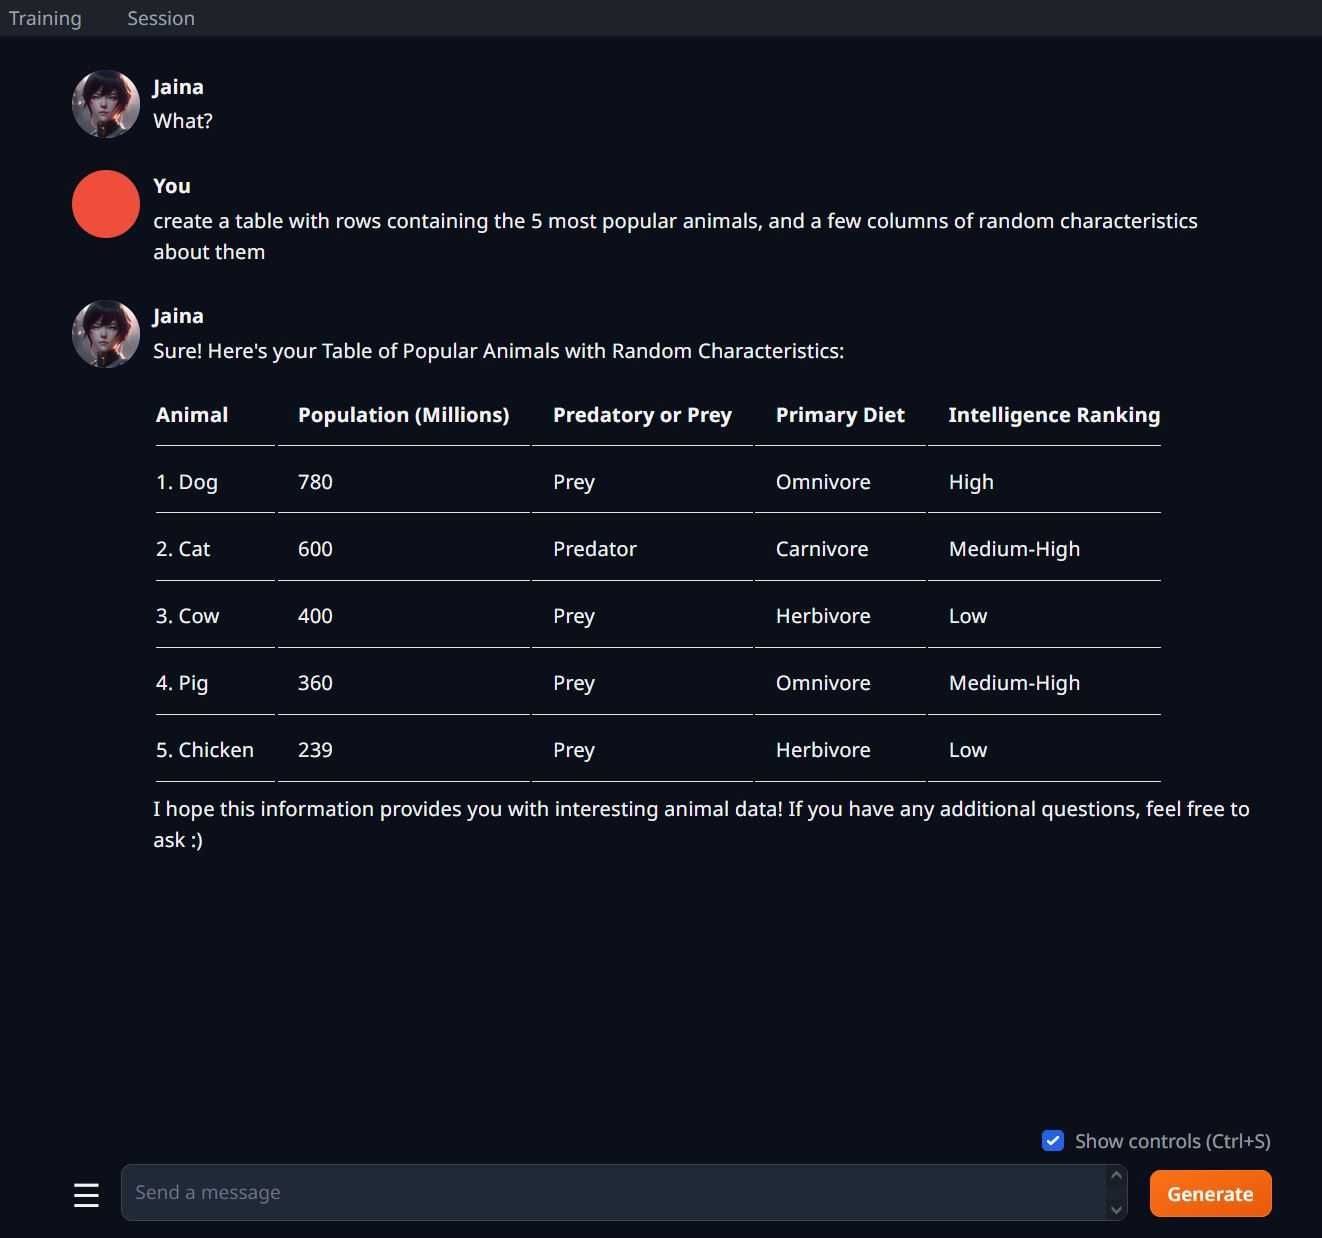1322x1238 pixels.
Task: Click the Population (Millions) column header
Action: click(403, 415)
